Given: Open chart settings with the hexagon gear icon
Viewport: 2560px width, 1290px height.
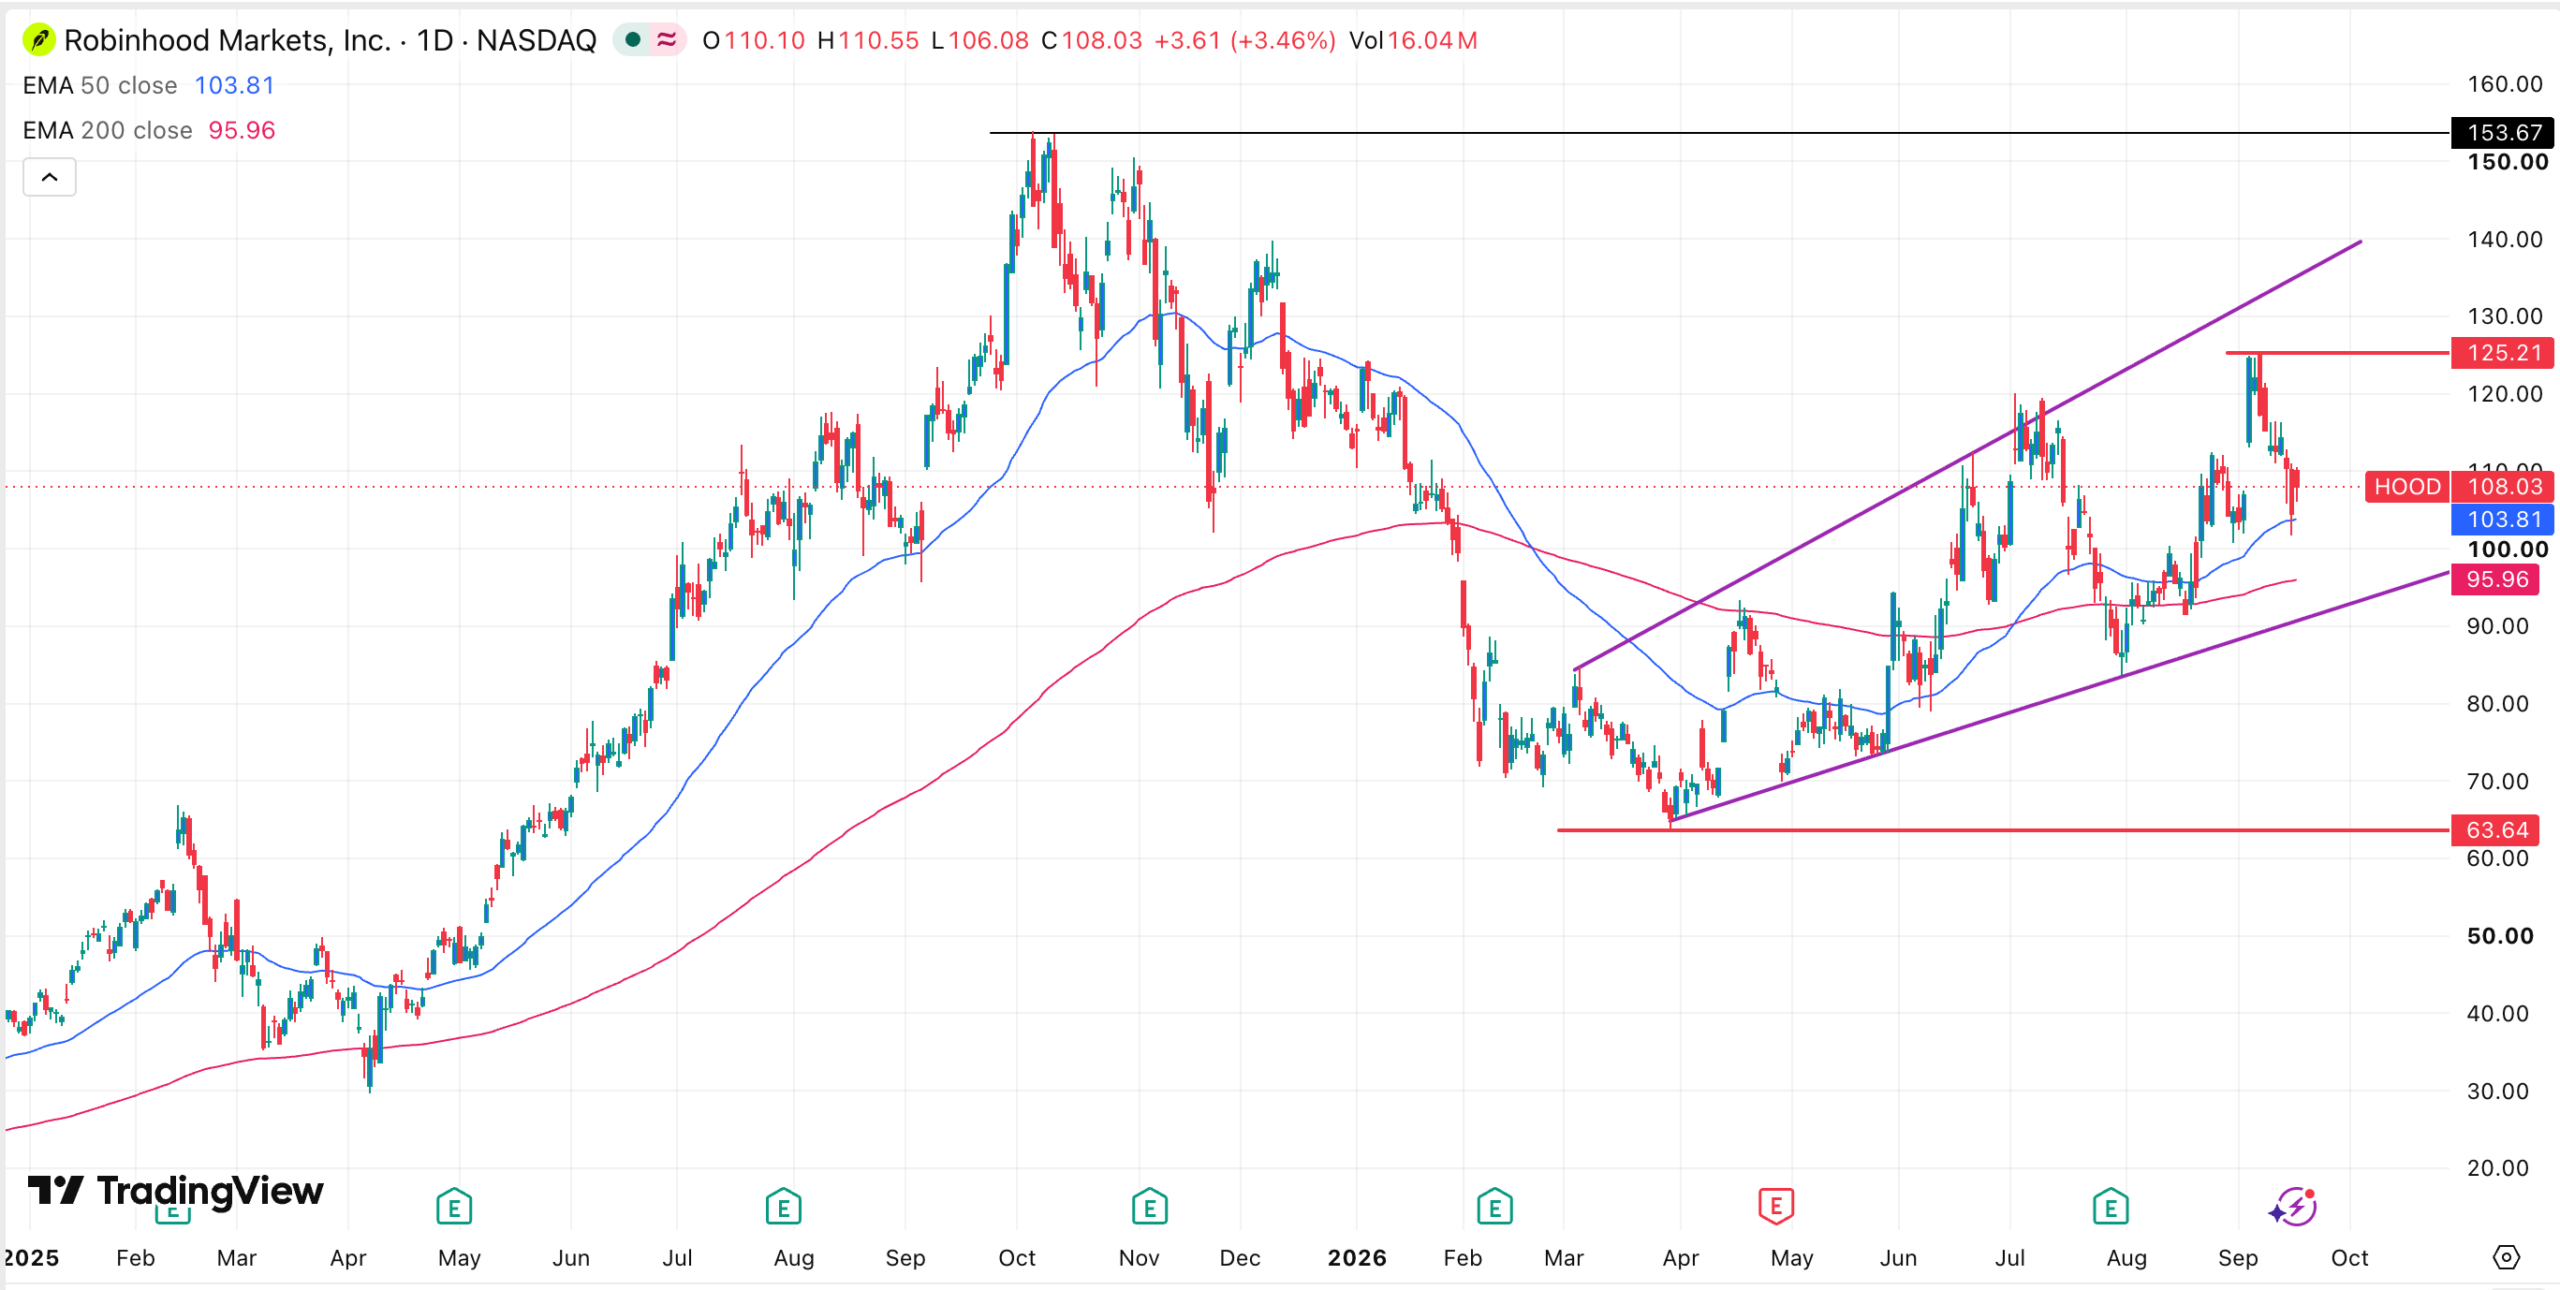Looking at the screenshot, I should point(2506,1257).
